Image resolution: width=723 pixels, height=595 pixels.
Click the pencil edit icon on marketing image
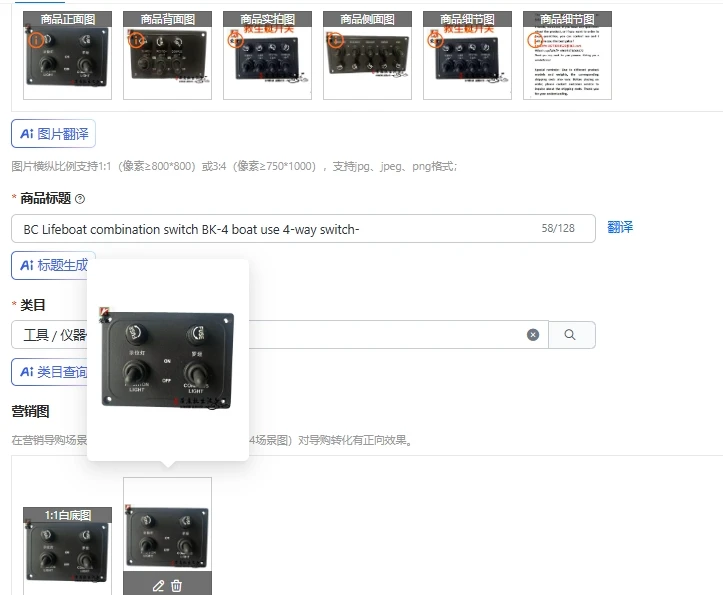pyautogui.click(x=158, y=586)
